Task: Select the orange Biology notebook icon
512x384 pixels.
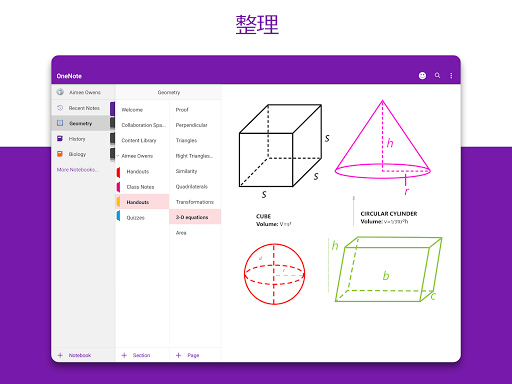Action: tap(60, 154)
